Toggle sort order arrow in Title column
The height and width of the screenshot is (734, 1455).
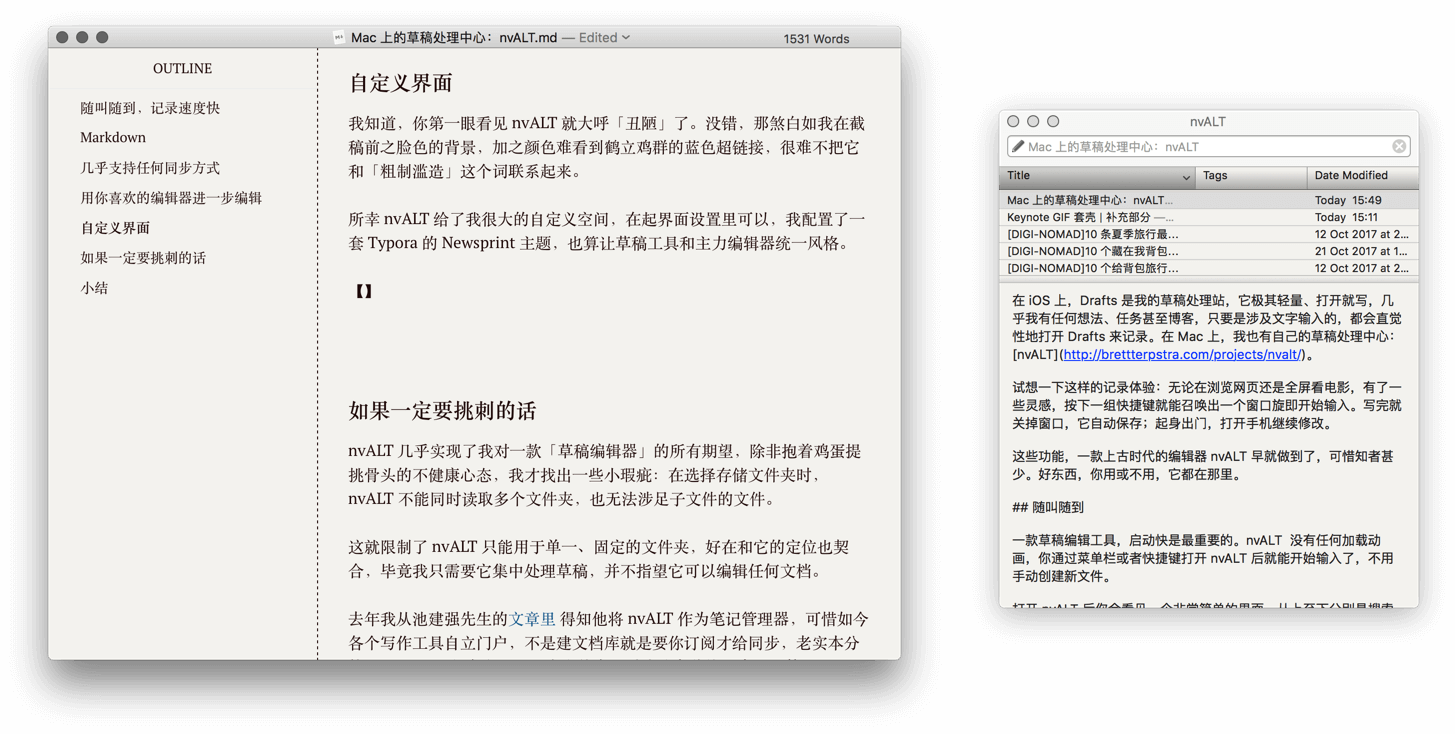click(x=1186, y=177)
